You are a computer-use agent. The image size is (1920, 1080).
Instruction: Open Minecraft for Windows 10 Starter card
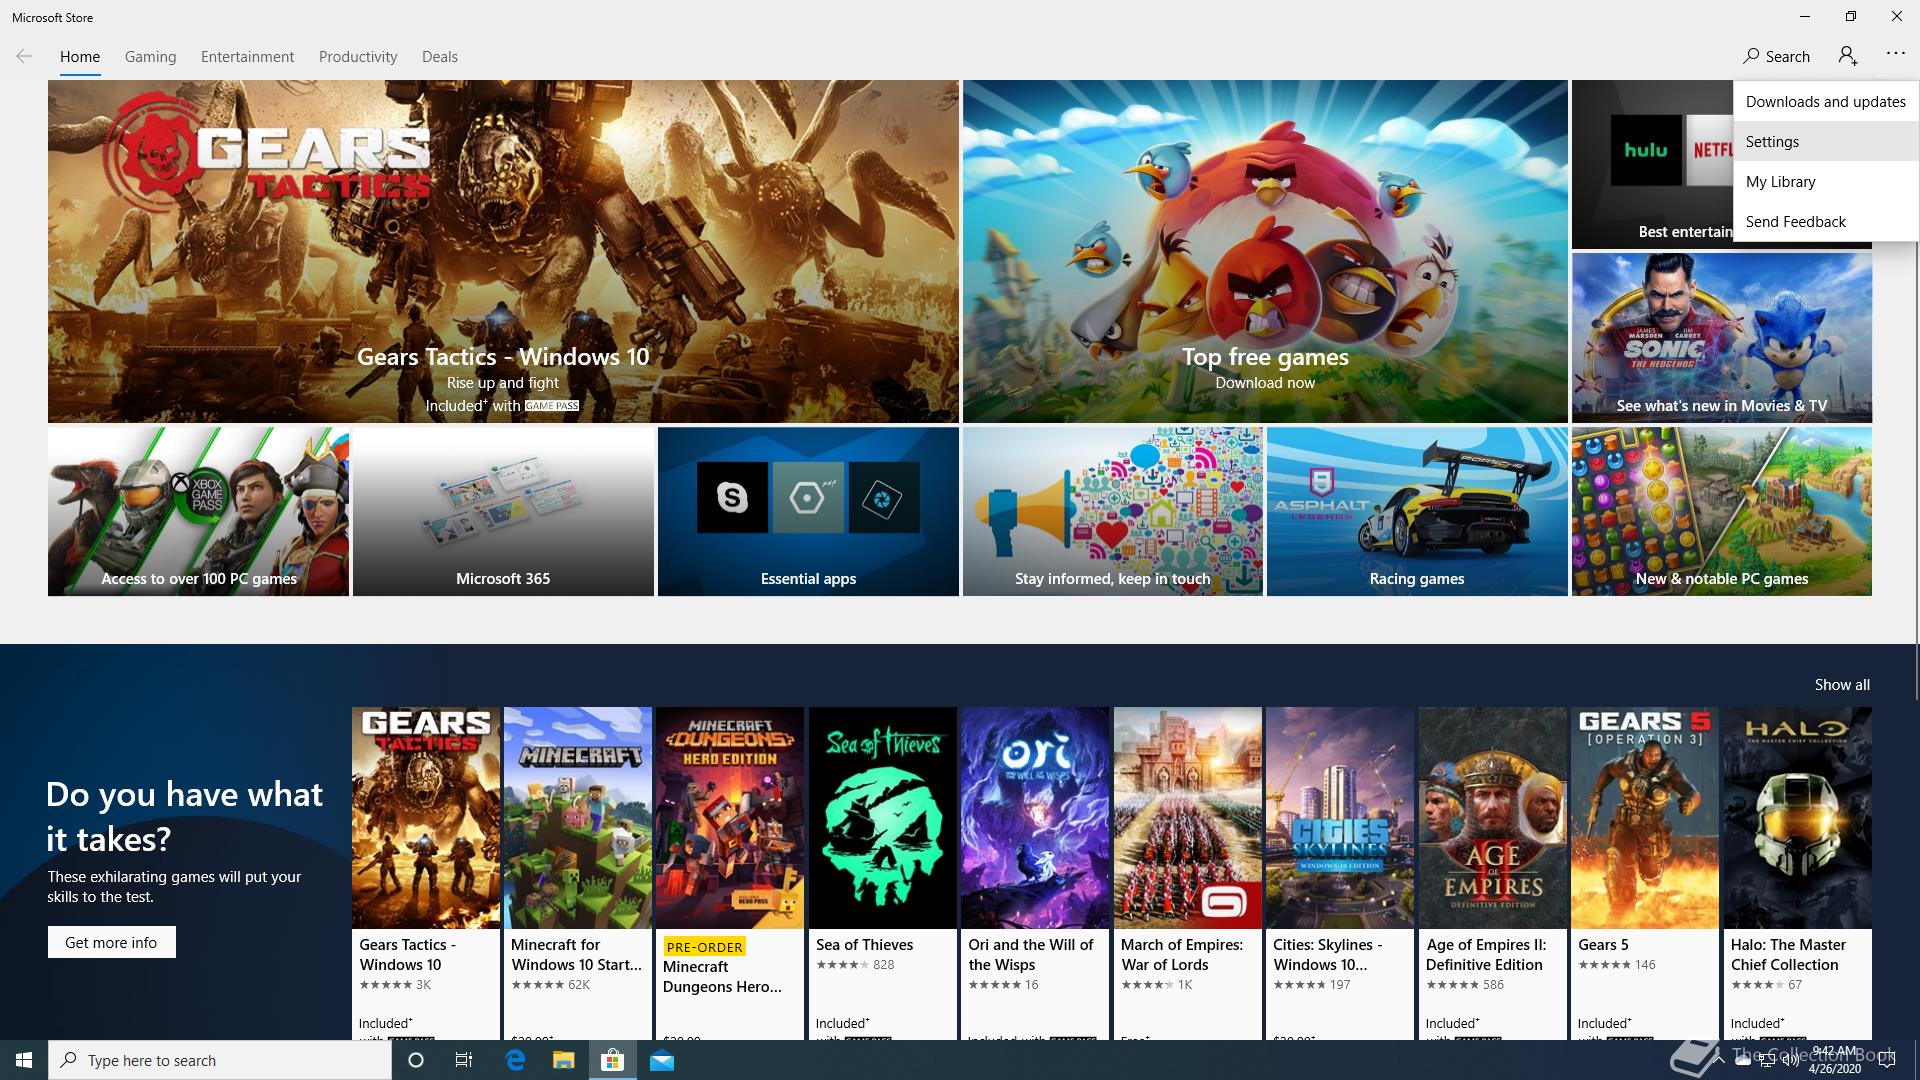tap(578, 873)
